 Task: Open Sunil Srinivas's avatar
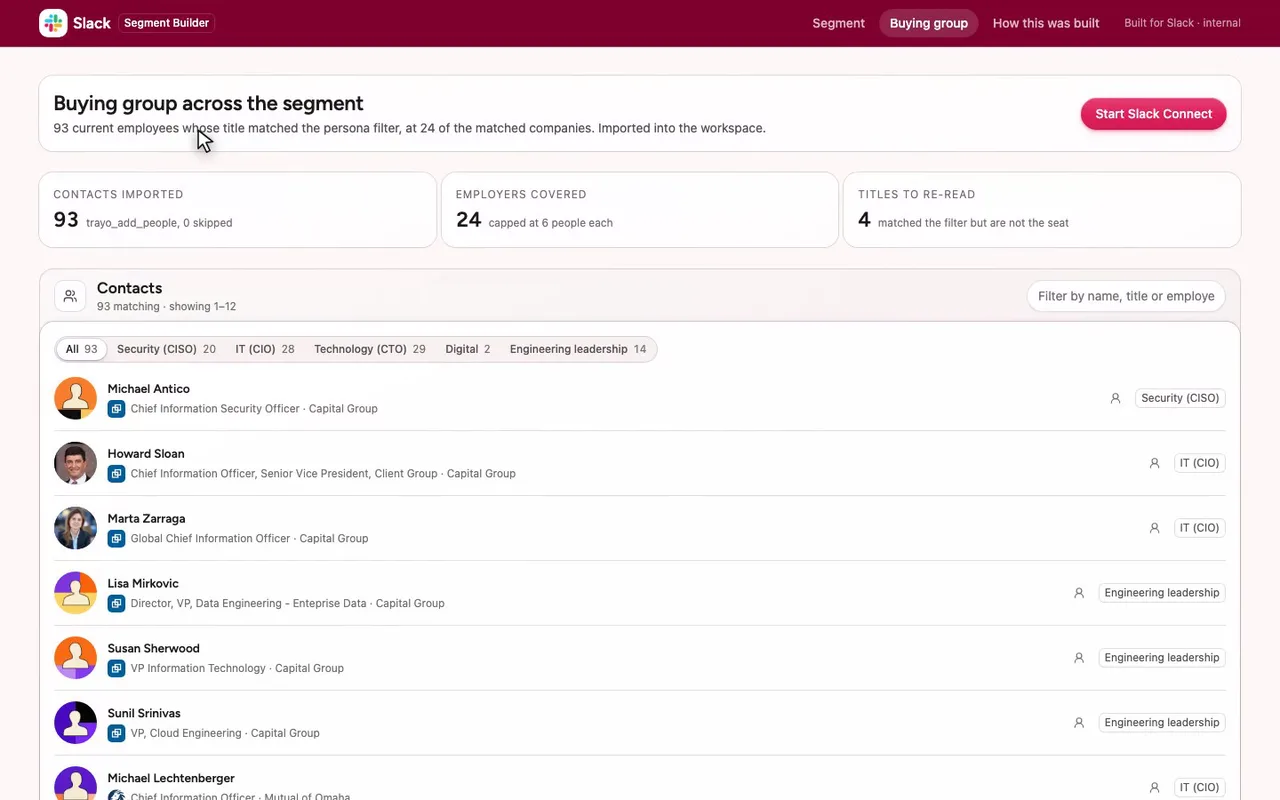[75, 723]
